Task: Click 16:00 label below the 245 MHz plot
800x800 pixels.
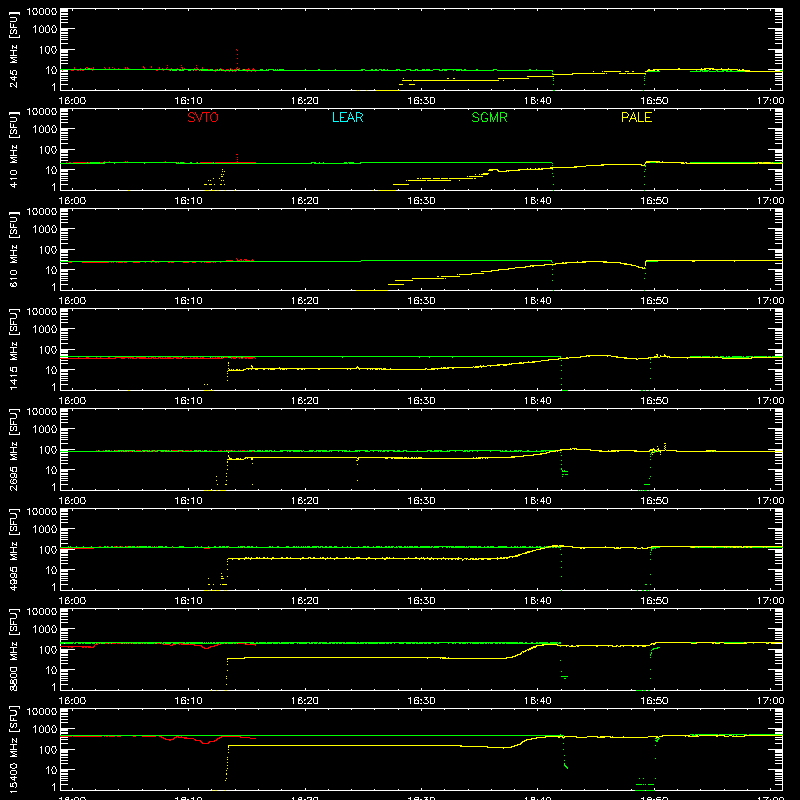Action: coord(72,101)
